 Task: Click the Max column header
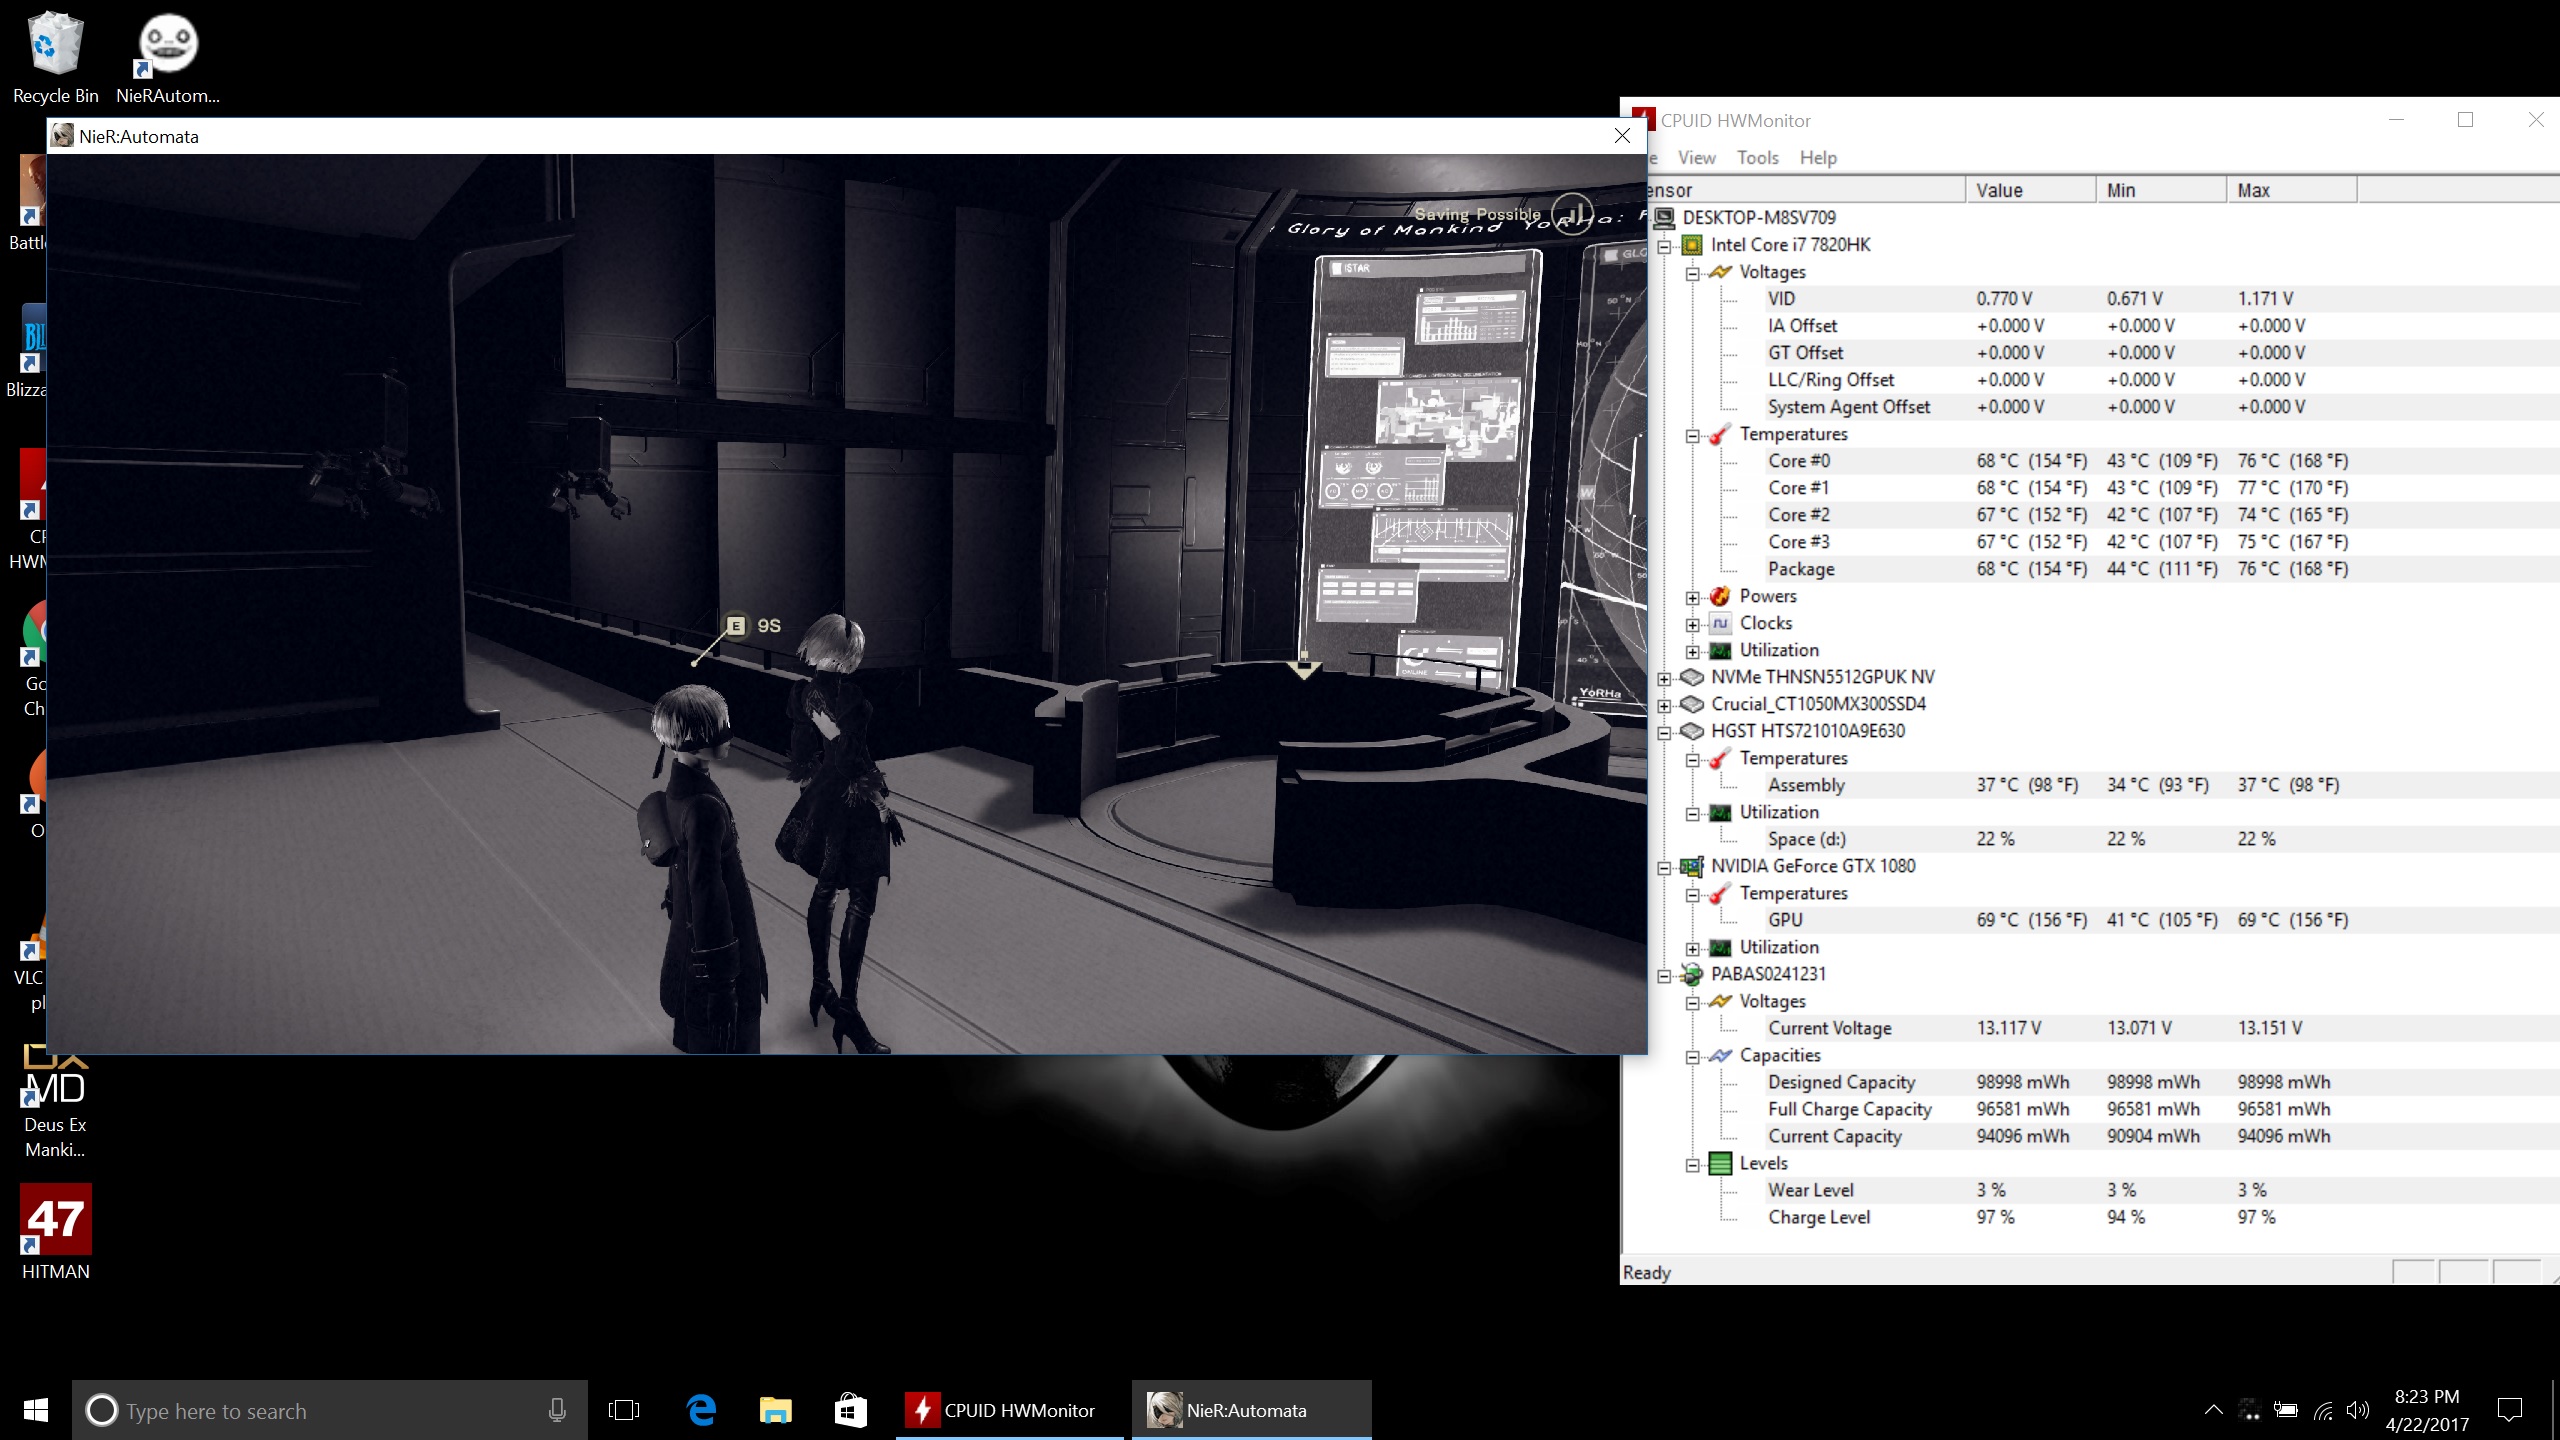[x=2292, y=190]
